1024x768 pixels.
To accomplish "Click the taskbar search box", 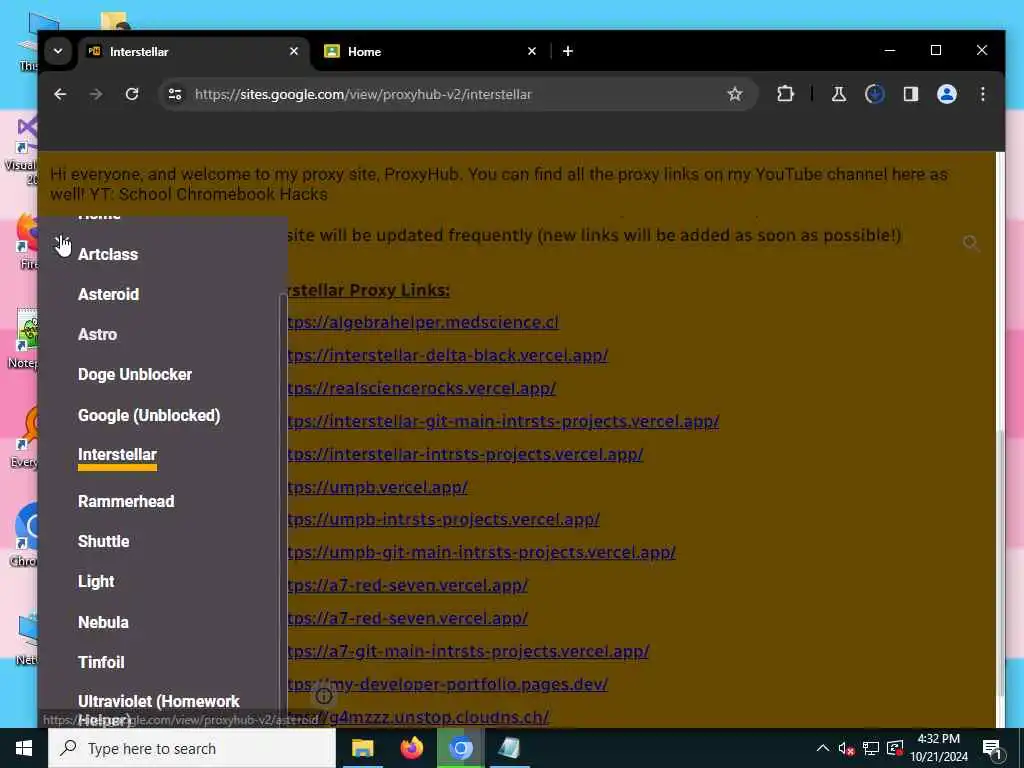I will (192, 748).
